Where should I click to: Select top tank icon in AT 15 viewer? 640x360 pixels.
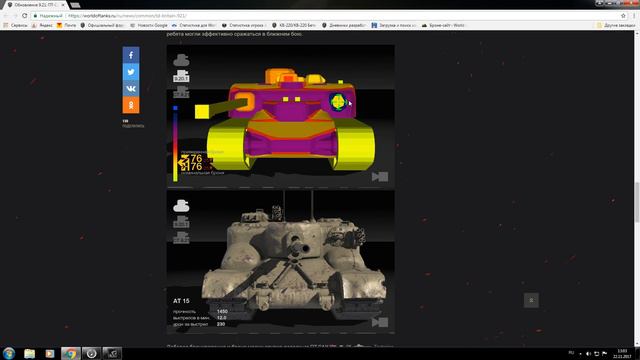(181, 206)
